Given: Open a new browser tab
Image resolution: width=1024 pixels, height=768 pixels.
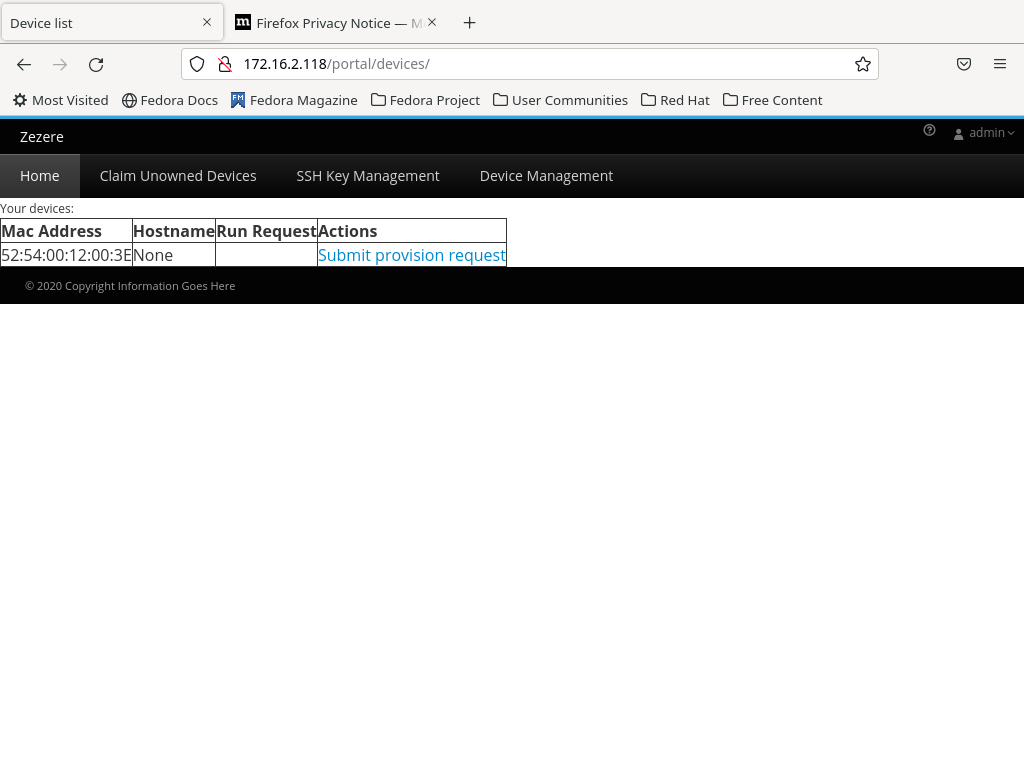Looking at the screenshot, I should (x=469, y=23).
